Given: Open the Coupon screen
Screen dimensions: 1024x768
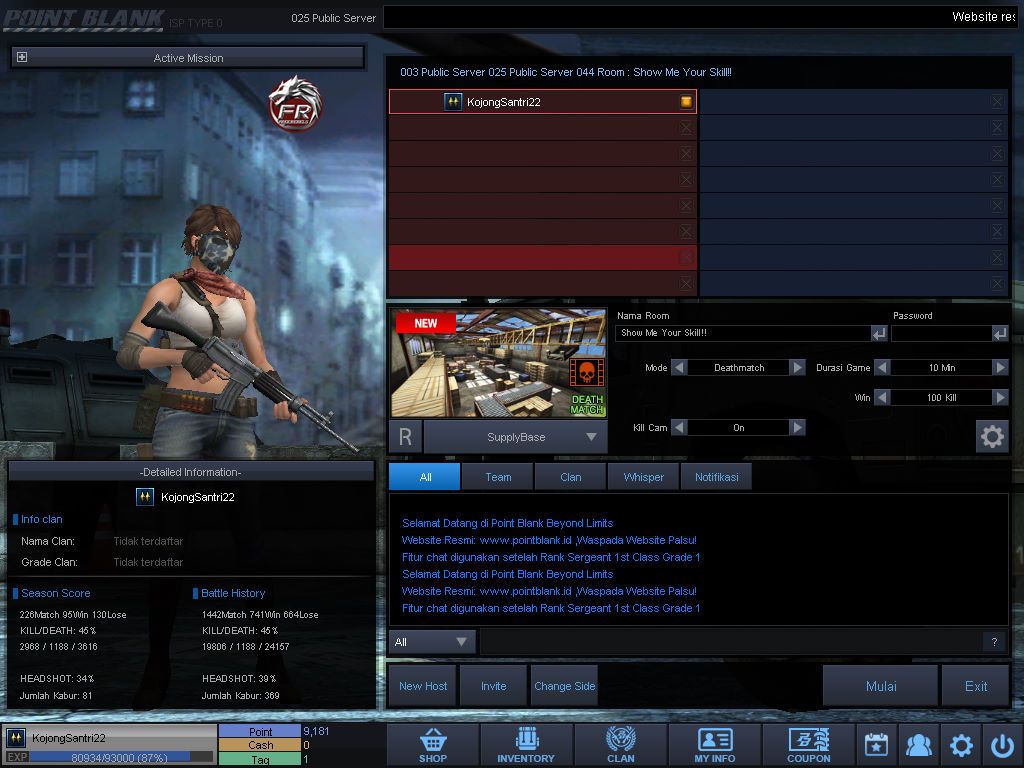Looking at the screenshot, I should point(808,745).
